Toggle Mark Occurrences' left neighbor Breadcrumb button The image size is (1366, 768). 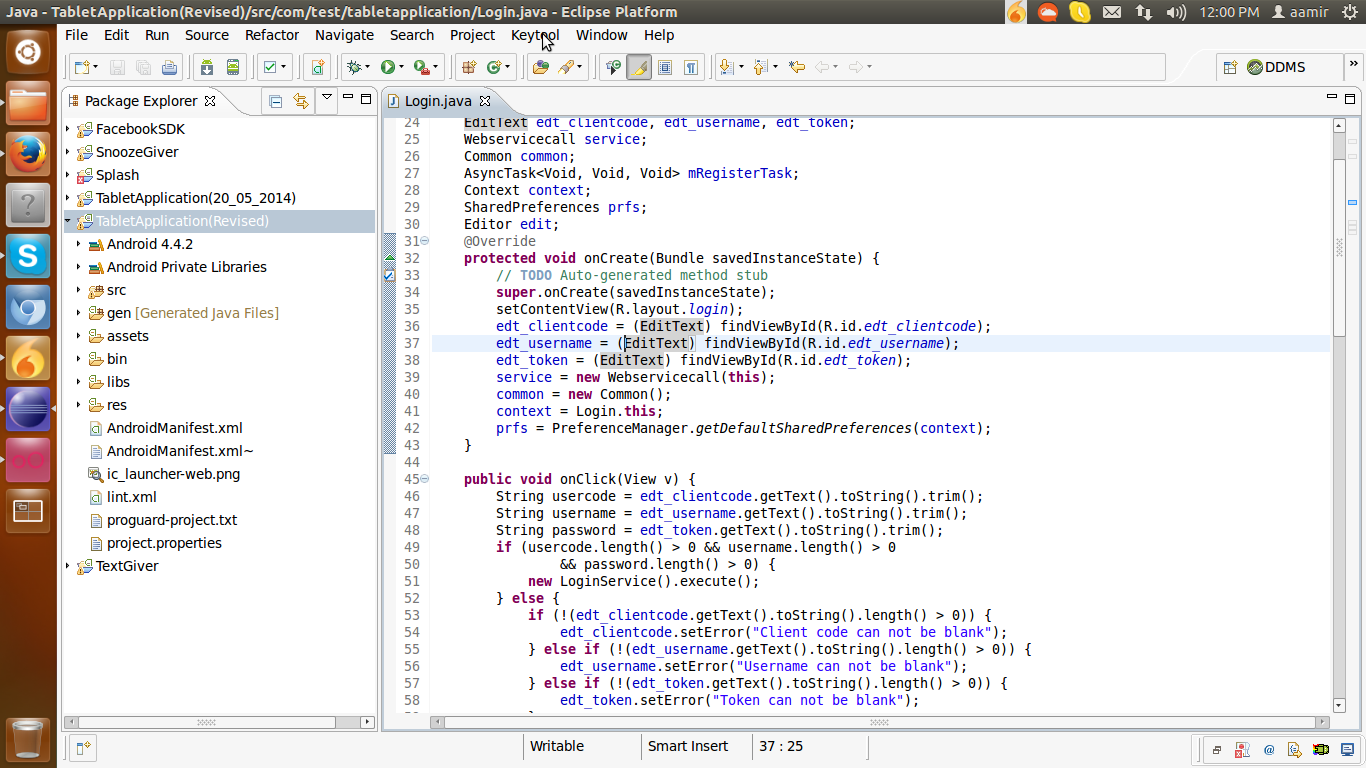click(x=613, y=67)
